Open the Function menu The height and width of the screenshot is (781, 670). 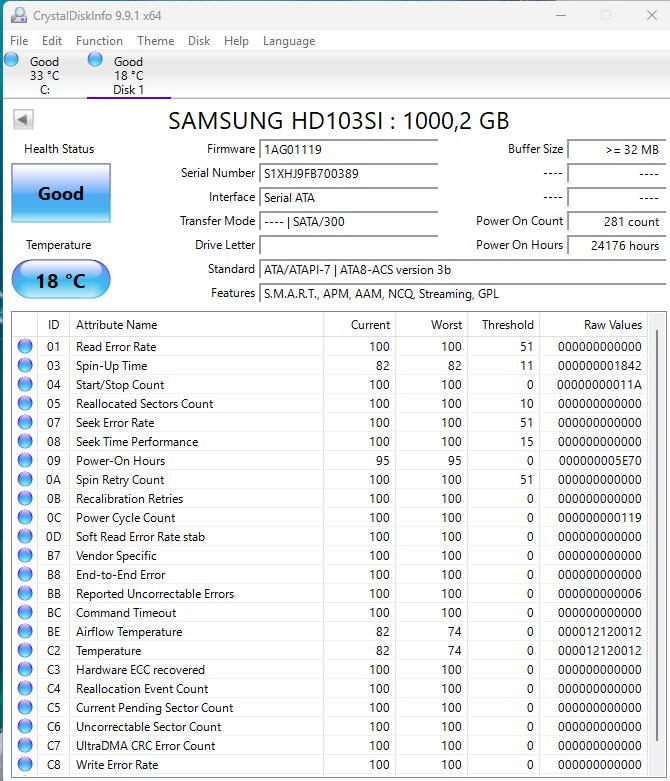click(x=99, y=41)
